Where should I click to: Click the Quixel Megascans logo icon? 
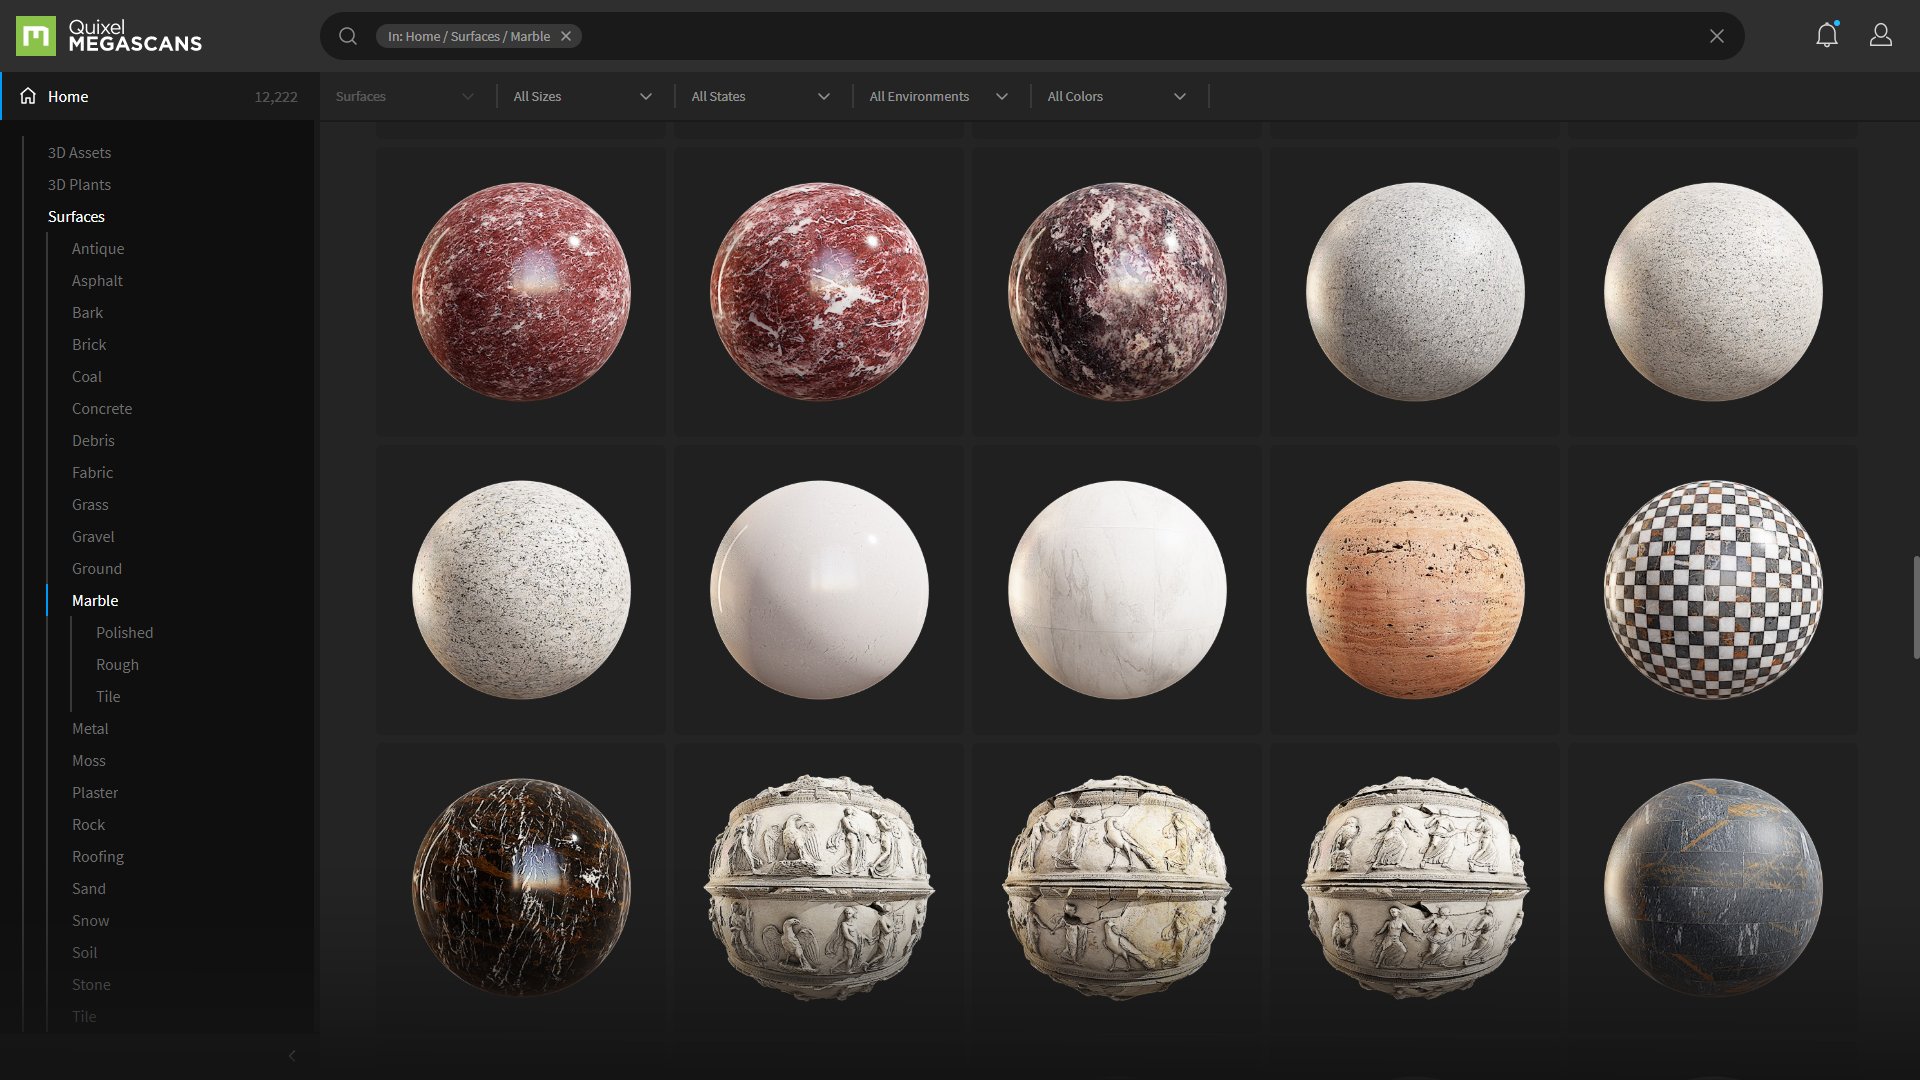(x=36, y=36)
